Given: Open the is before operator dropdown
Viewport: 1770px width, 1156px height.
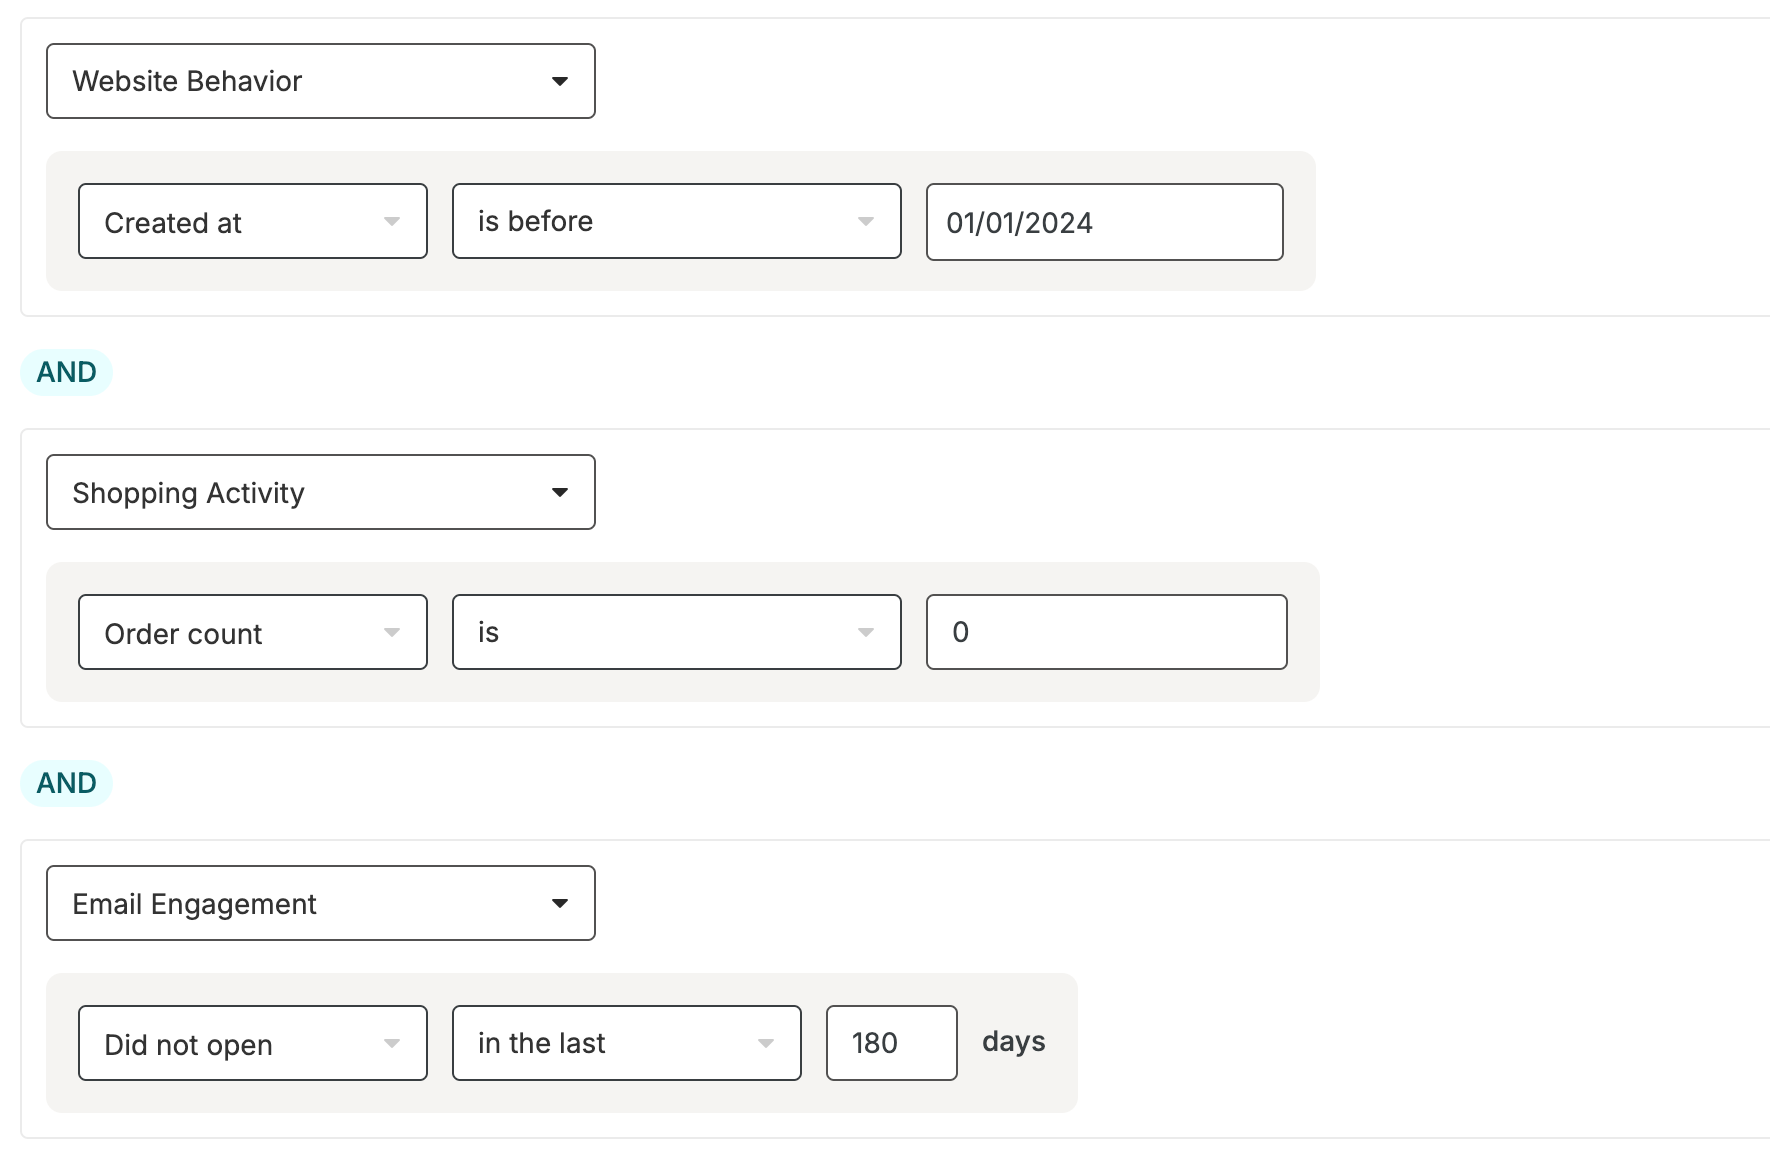Looking at the screenshot, I should [x=677, y=221].
